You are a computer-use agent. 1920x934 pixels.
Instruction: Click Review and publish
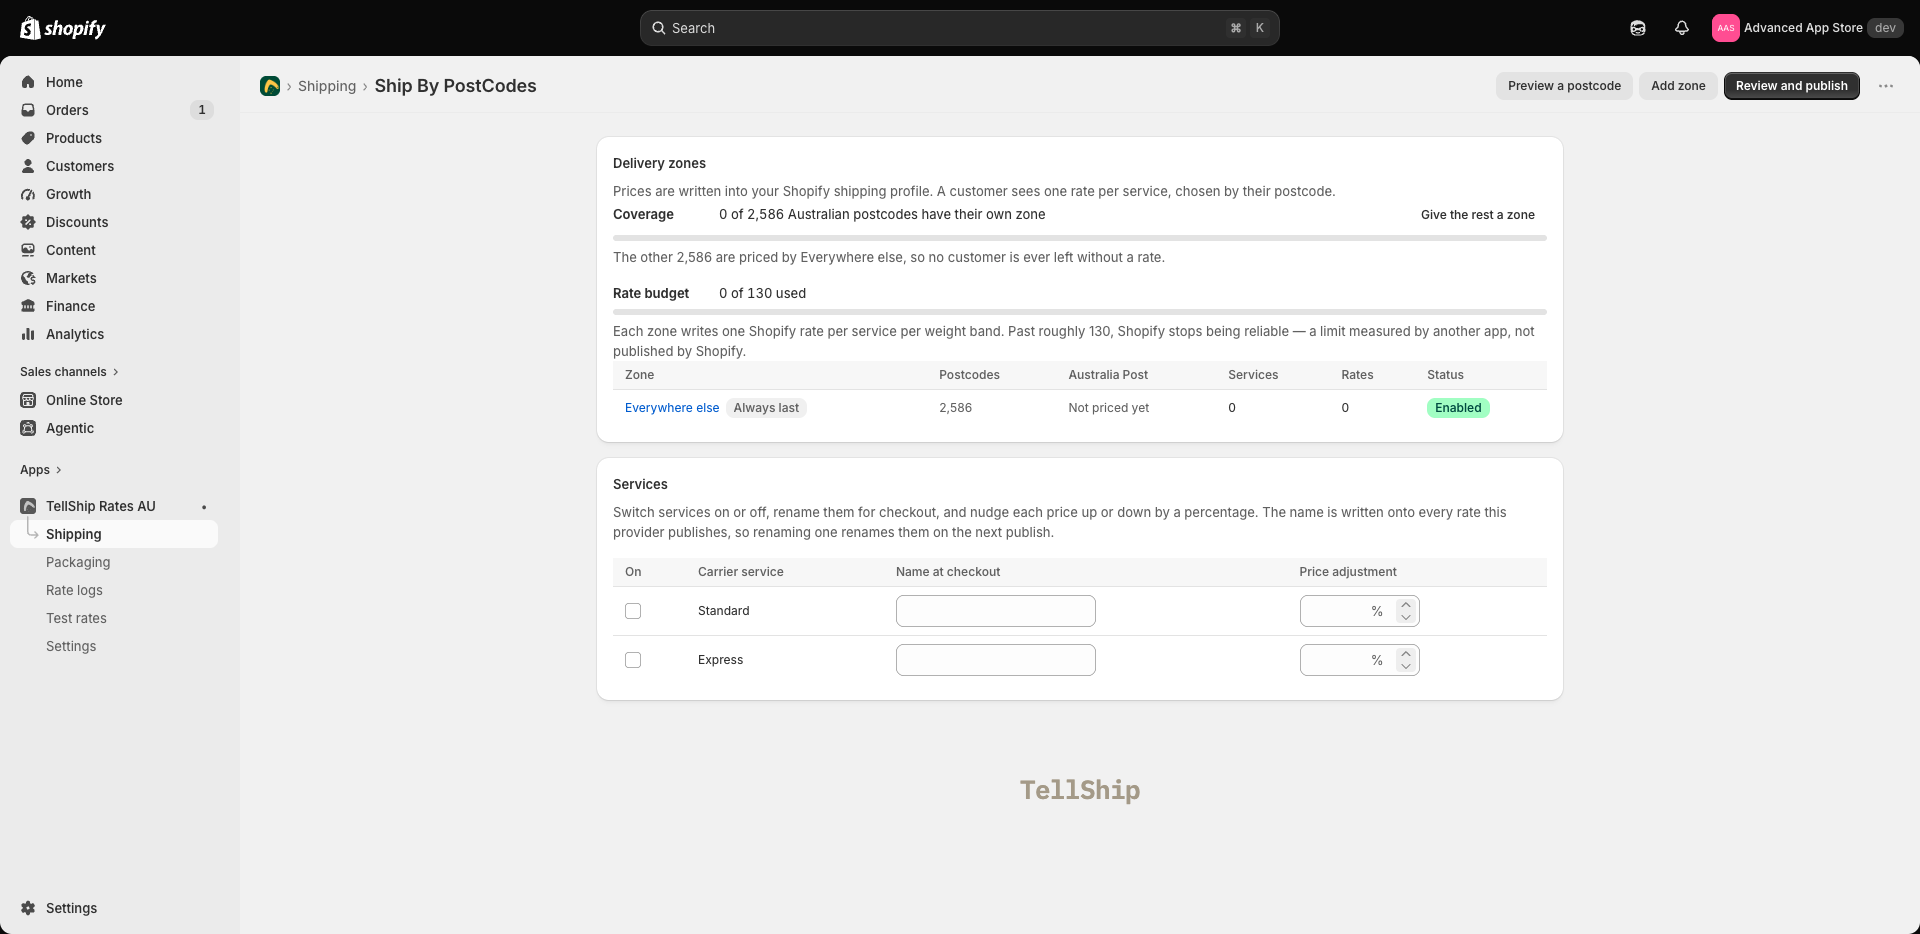click(x=1791, y=86)
